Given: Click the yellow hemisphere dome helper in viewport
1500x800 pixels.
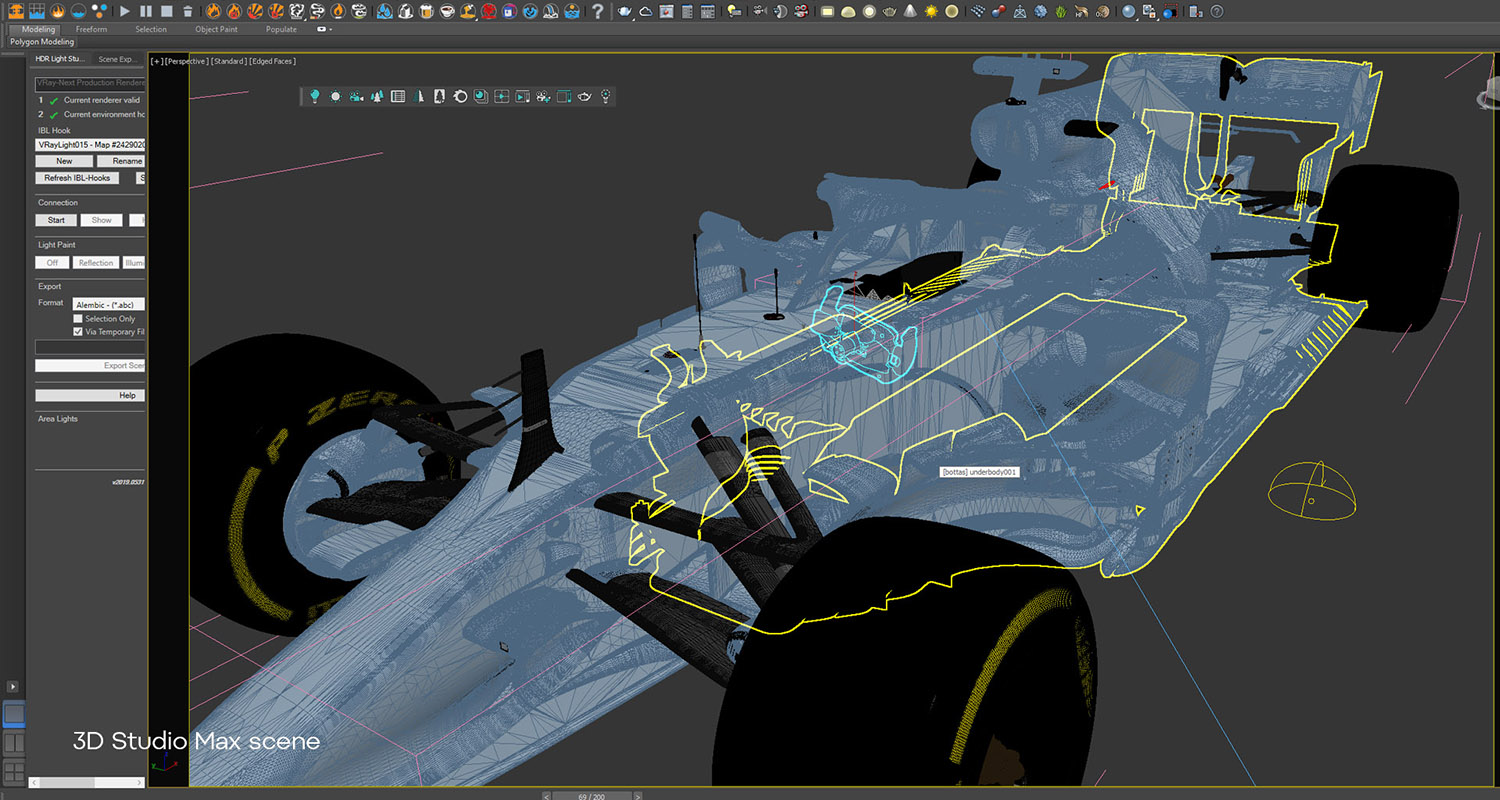Looking at the screenshot, I should pos(1312,490).
